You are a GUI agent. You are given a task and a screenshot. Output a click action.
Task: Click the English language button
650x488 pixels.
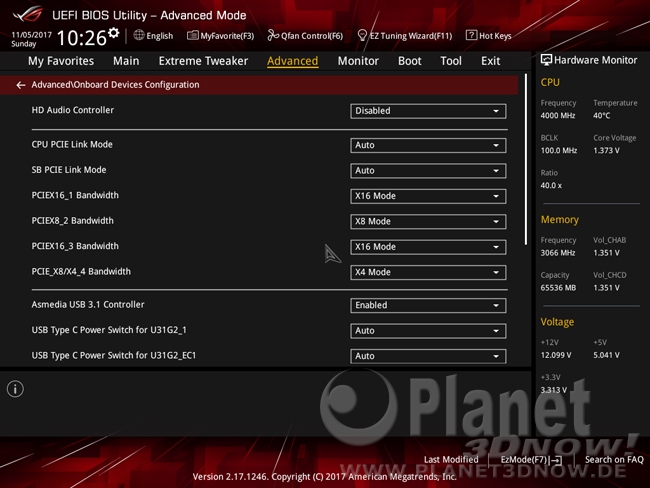click(x=153, y=36)
